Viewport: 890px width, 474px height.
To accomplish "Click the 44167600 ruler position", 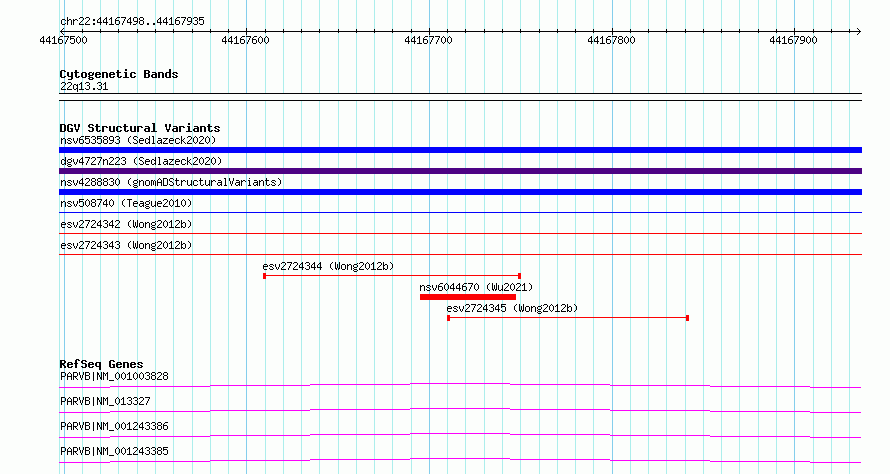I will 246,40.
